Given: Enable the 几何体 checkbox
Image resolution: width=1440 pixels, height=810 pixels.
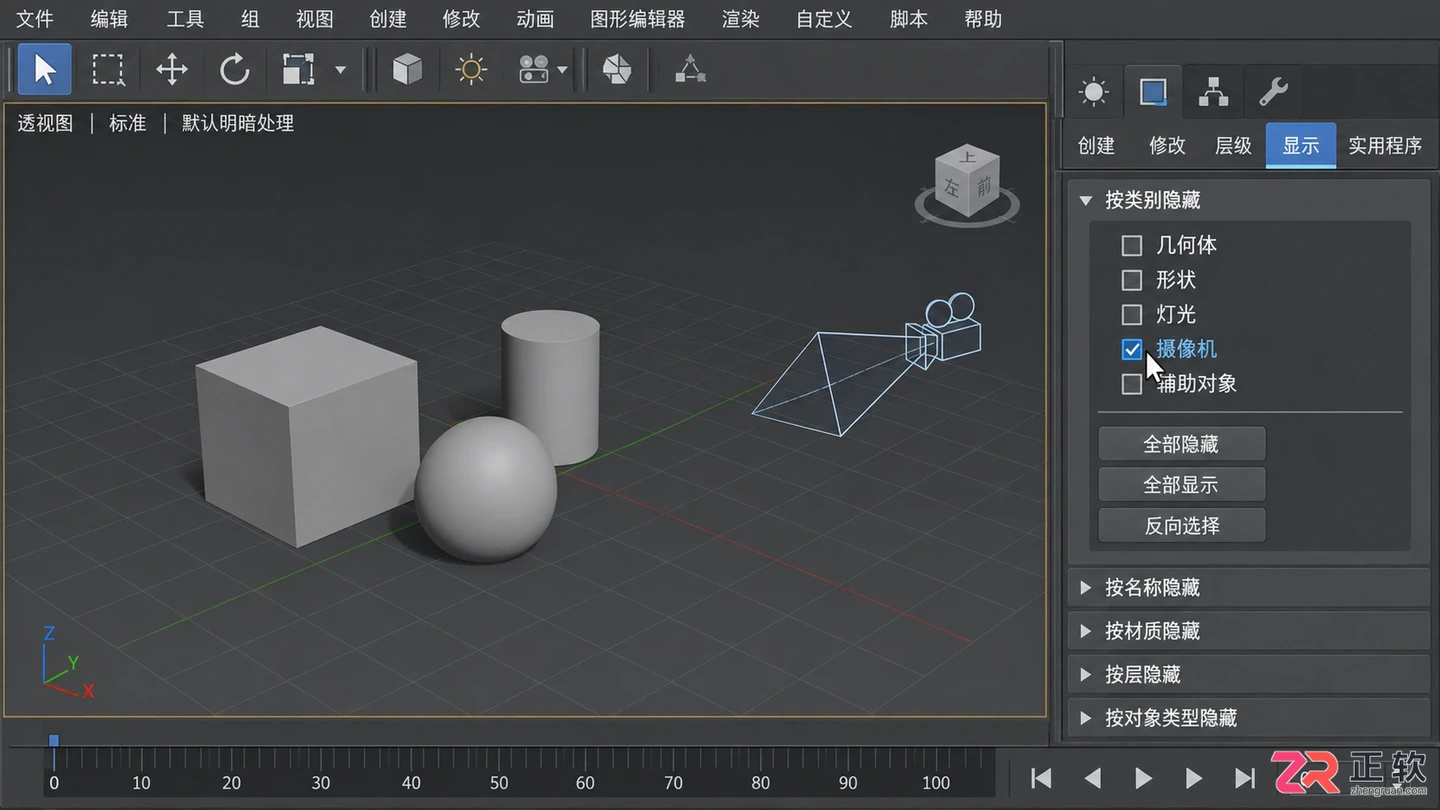Looking at the screenshot, I should point(1132,245).
